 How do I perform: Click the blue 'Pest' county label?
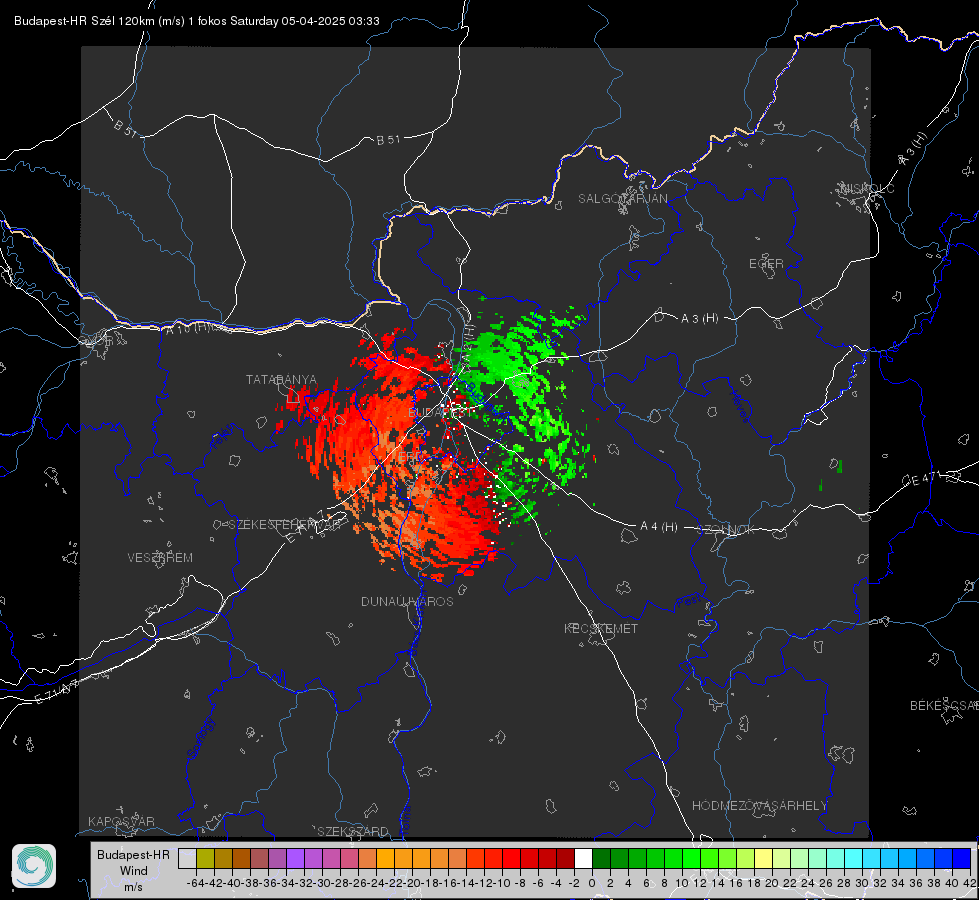688,602
